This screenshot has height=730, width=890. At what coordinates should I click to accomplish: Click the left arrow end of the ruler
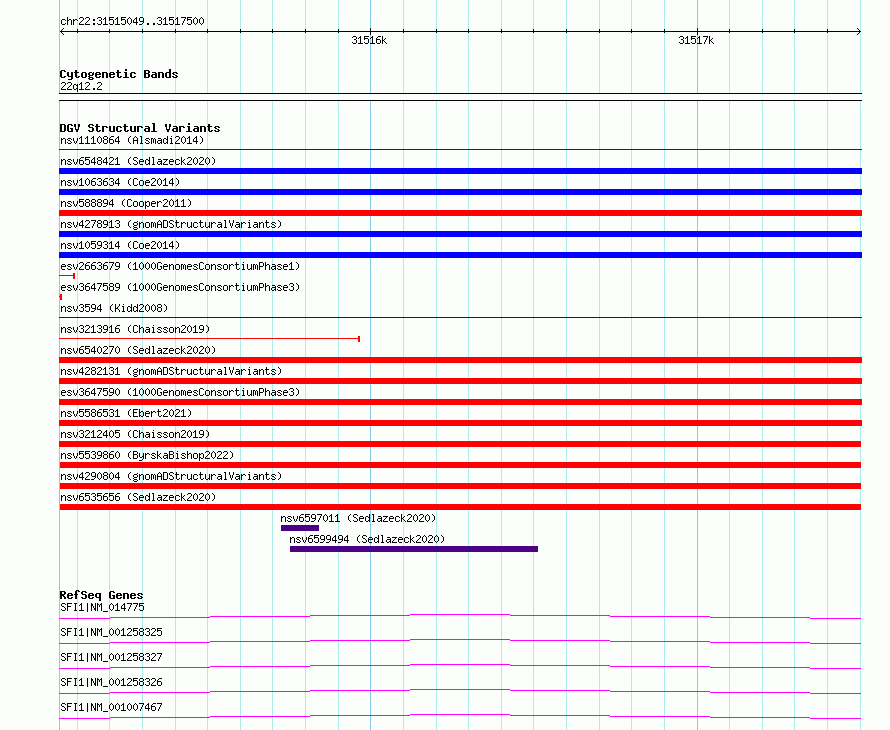click(x=62, y=32)
